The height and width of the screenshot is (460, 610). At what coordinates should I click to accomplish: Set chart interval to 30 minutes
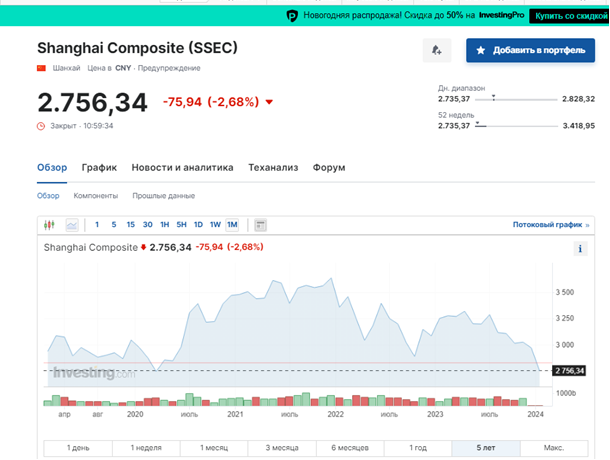tap(147, 225)
